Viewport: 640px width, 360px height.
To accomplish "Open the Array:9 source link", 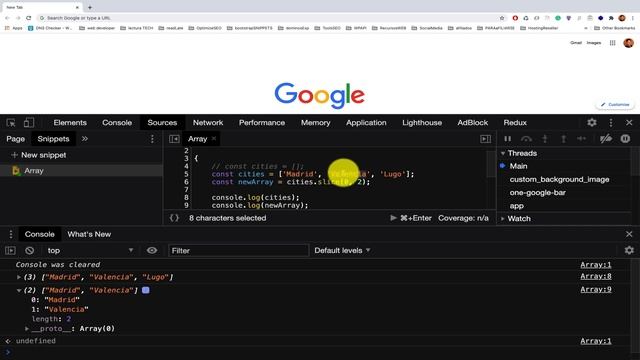I will tap(596, 289).
